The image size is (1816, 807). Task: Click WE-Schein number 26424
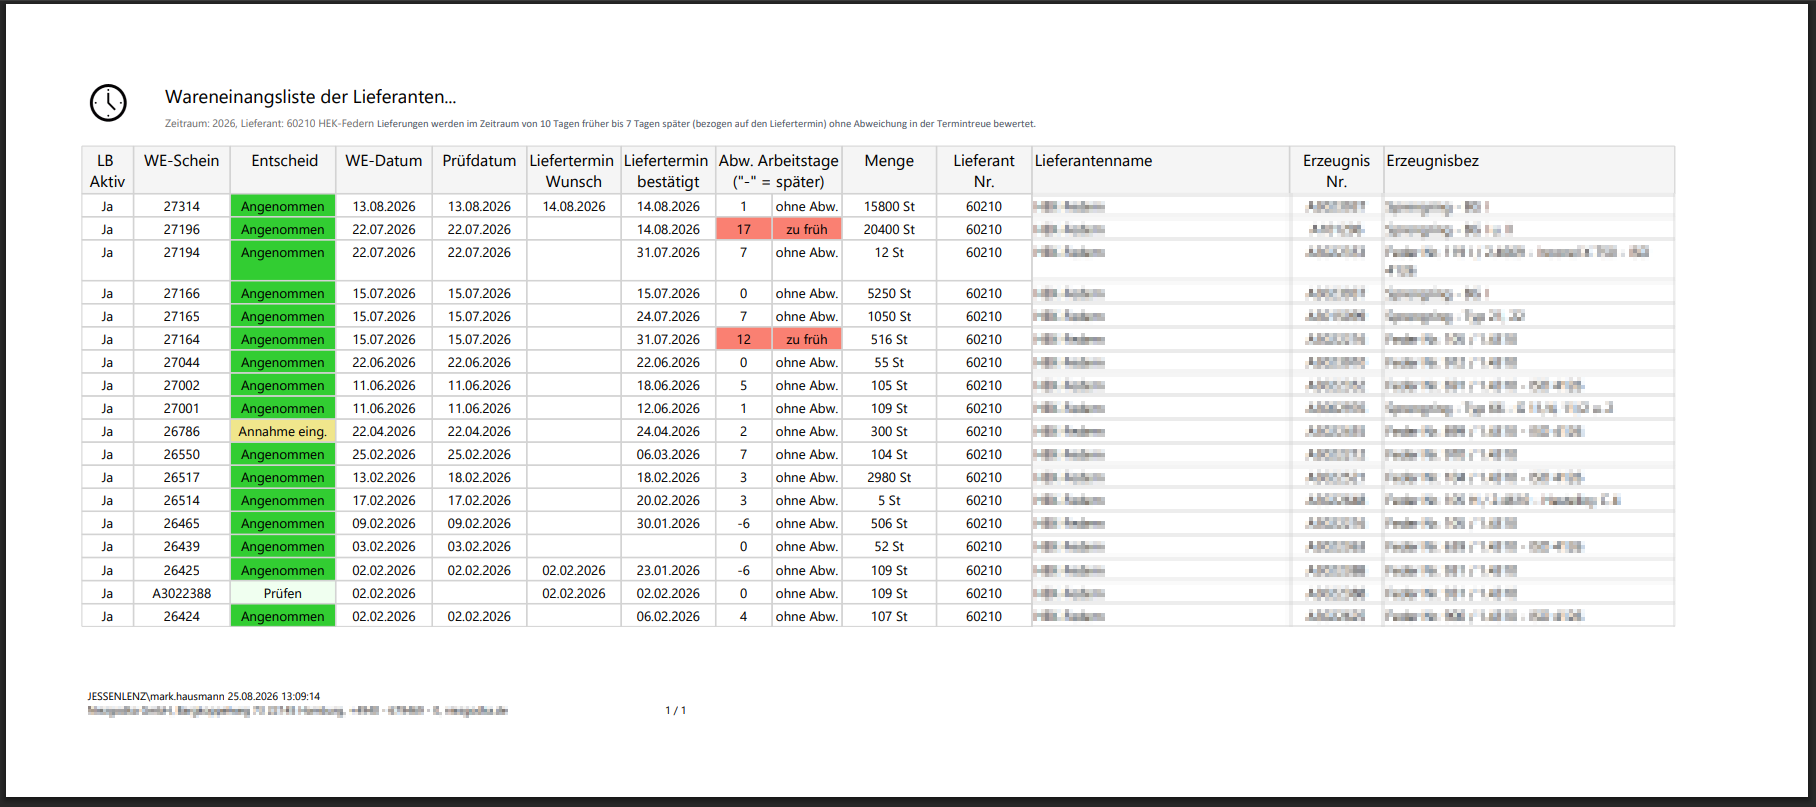182,616
